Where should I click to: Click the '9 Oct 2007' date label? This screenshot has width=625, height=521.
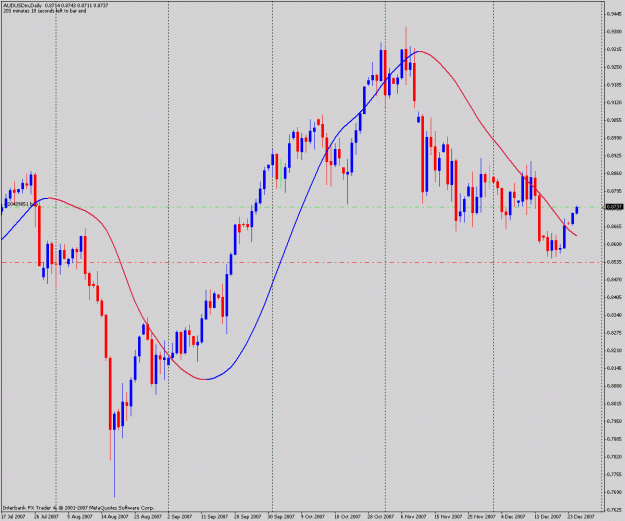[x=313, y=517]
